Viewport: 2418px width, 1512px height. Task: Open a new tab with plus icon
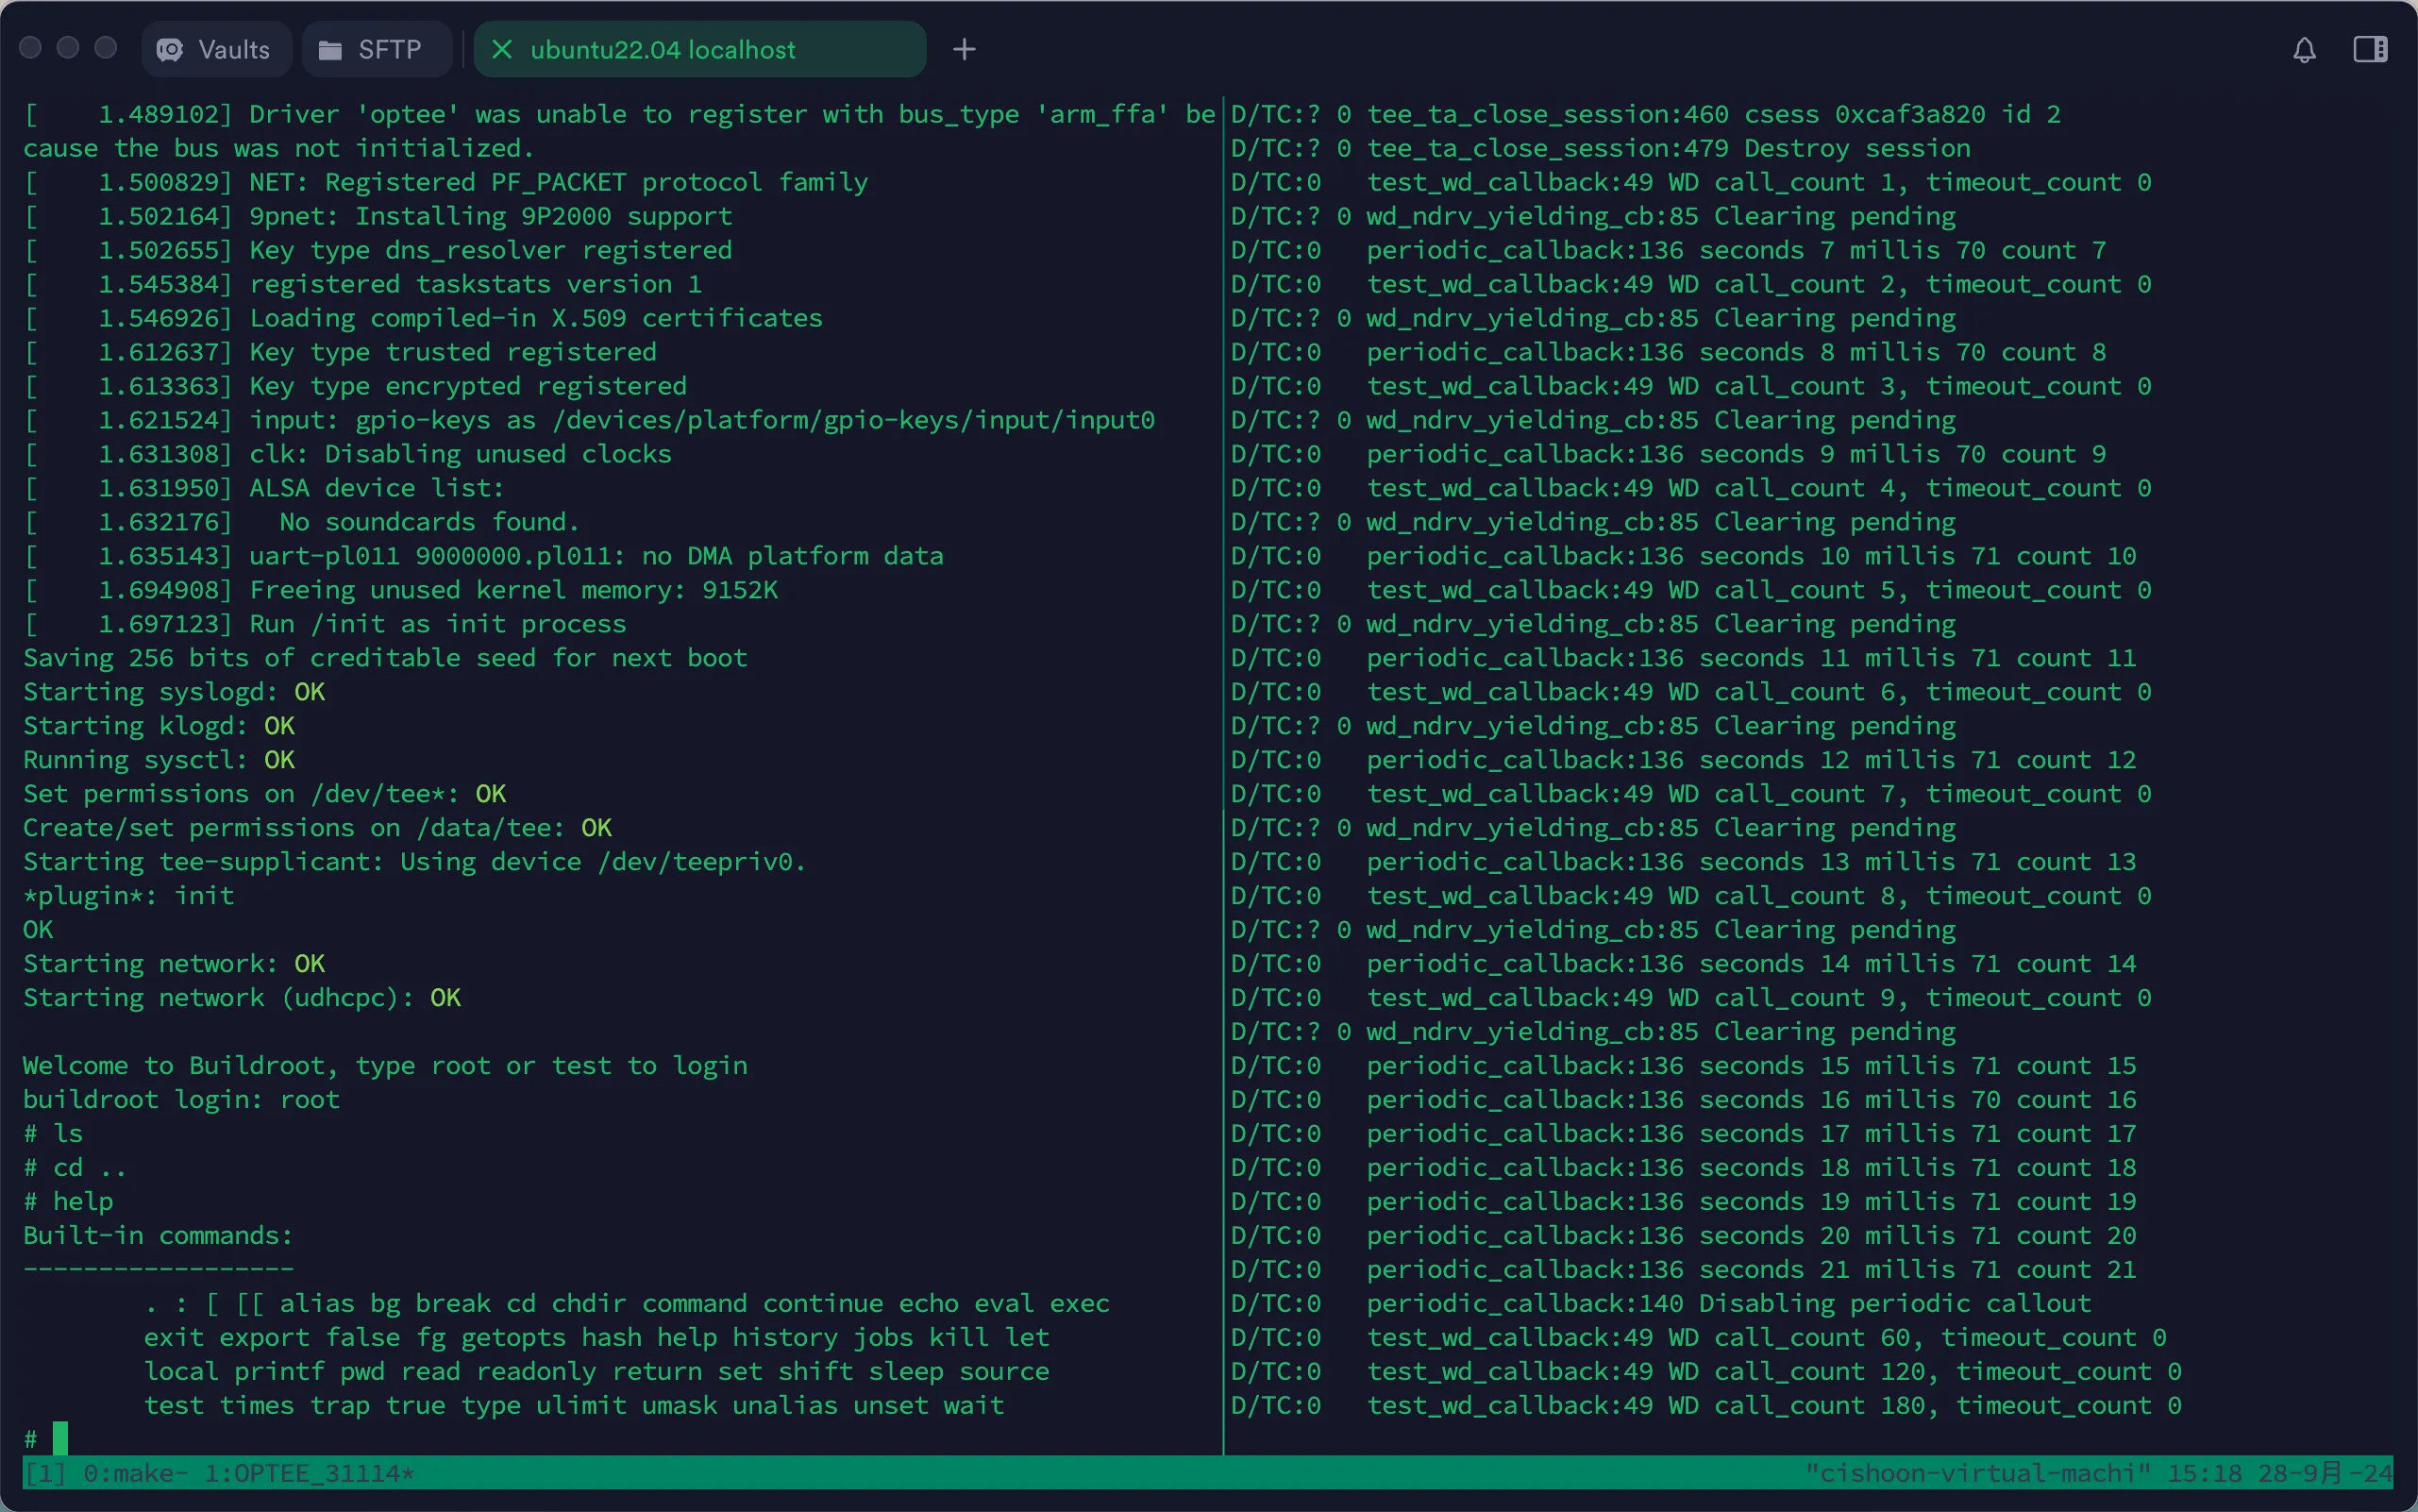(964, 49)
